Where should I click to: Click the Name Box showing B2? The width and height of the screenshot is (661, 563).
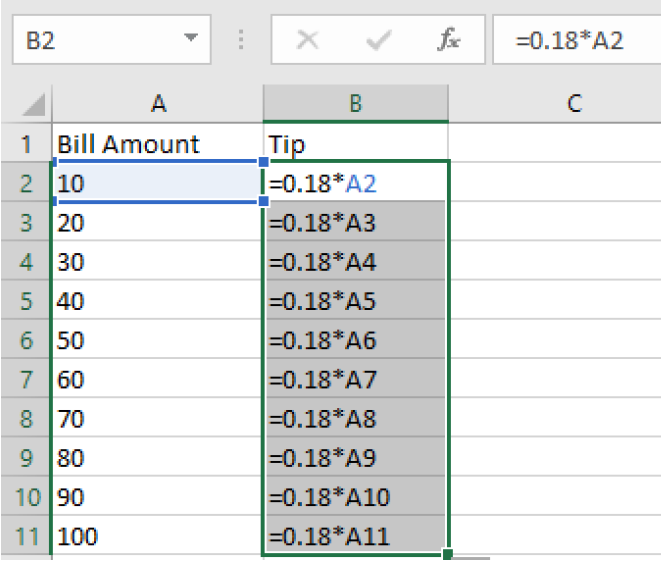(x=112, y=40)
